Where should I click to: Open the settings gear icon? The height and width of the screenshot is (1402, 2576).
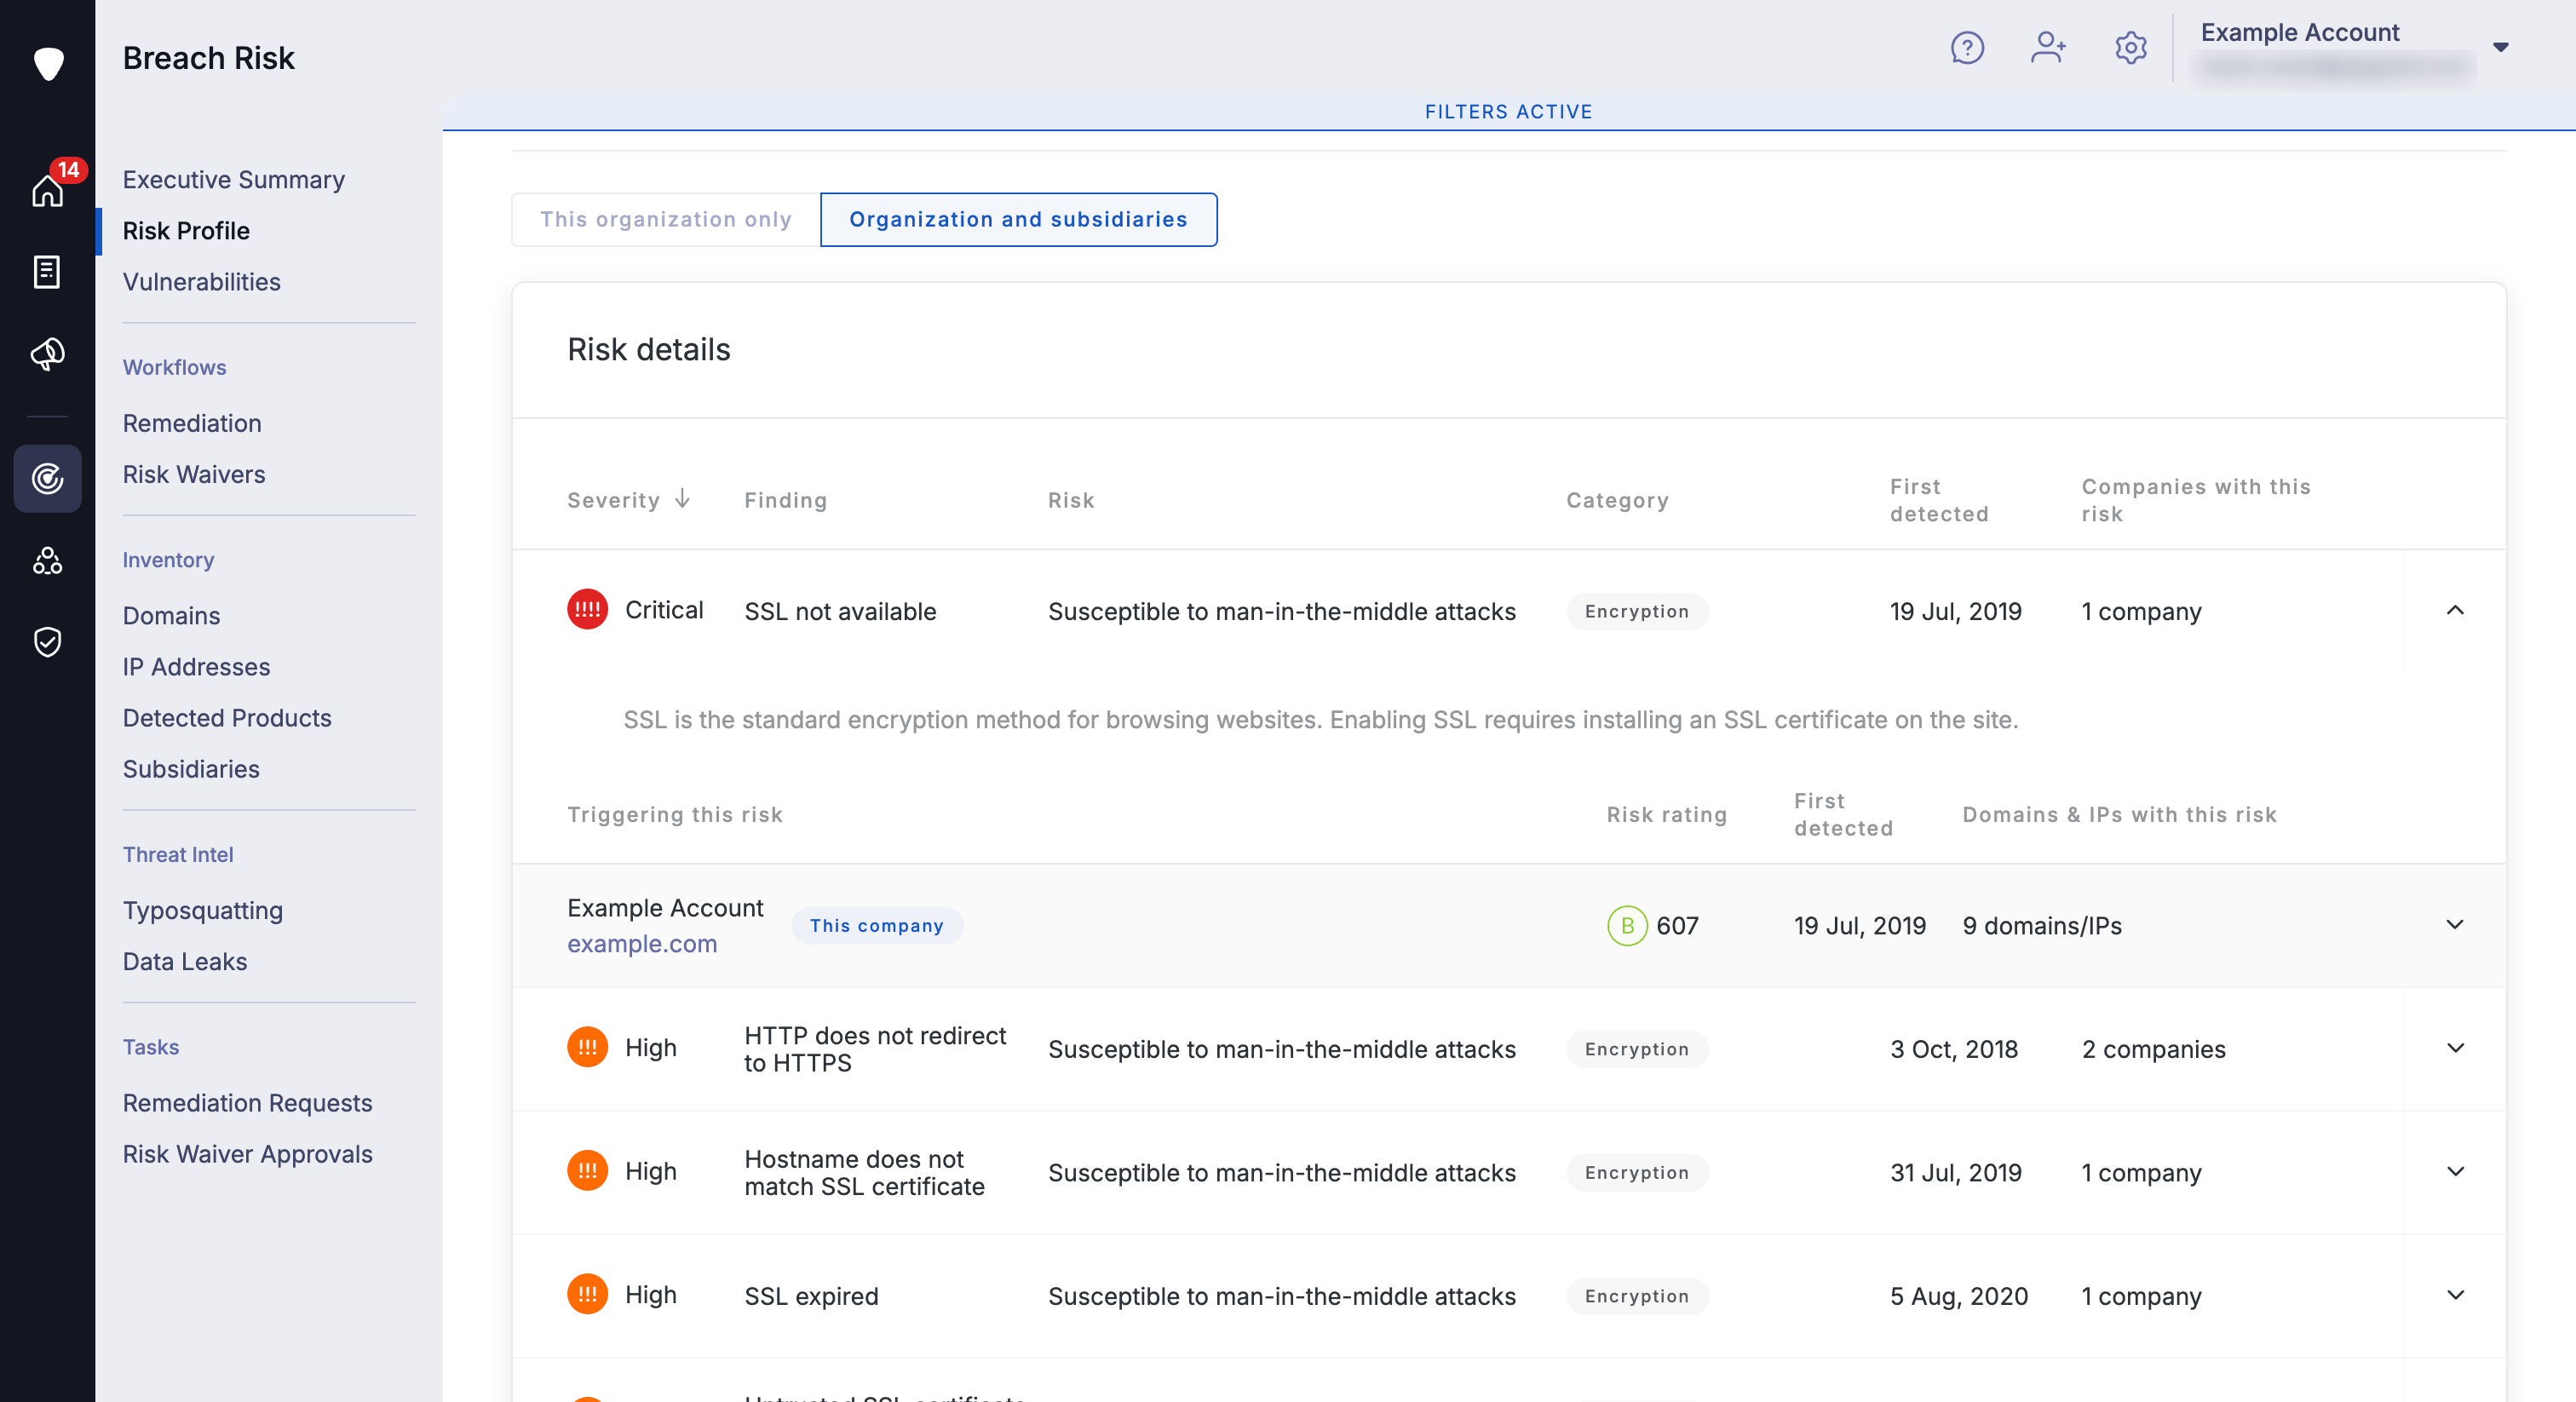tap(2130, 47)
